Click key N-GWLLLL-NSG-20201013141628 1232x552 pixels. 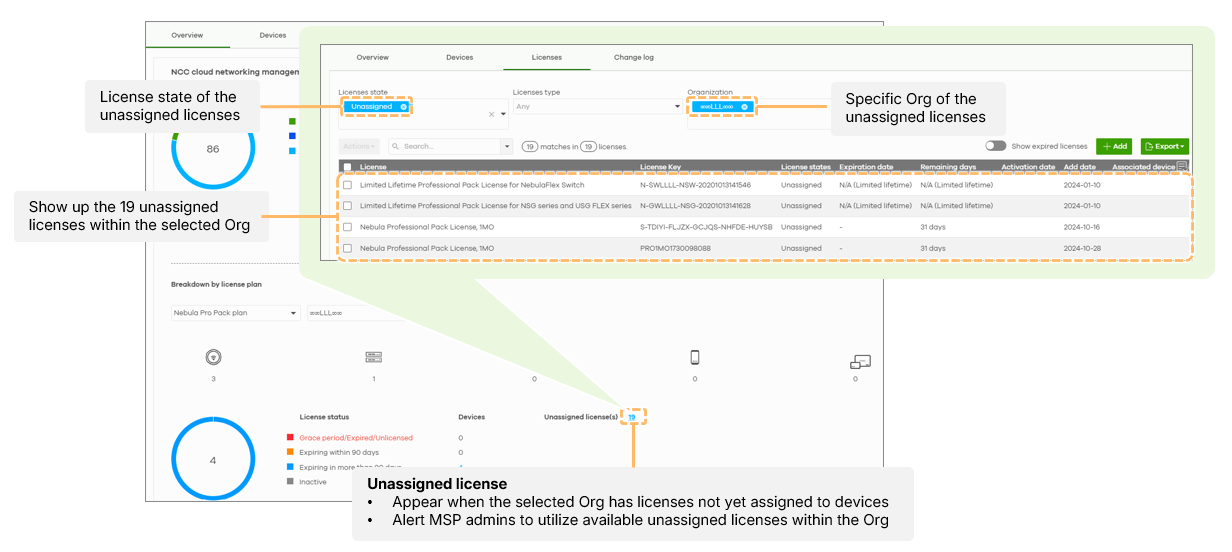pos(695,206)
